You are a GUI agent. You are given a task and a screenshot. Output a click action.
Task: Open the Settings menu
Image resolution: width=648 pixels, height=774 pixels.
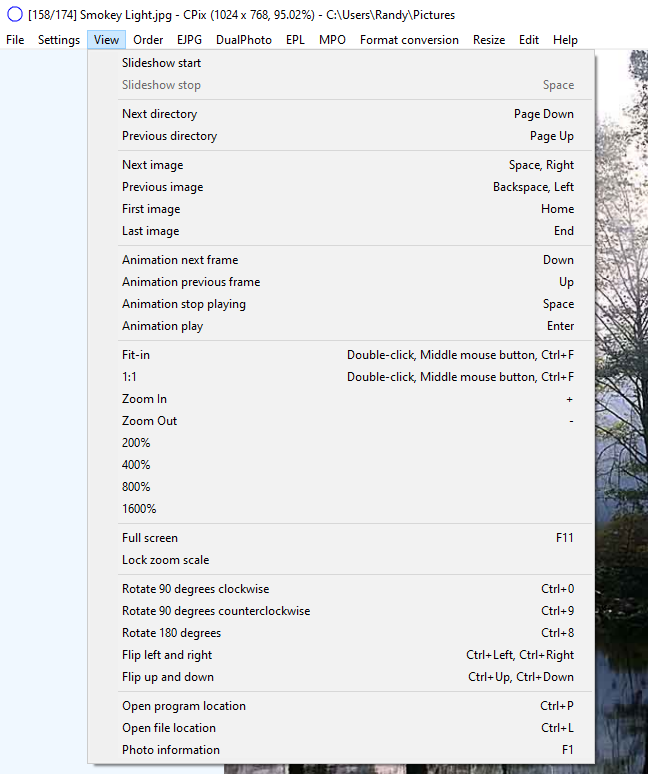pyautogui.click(x=59, y=40)
